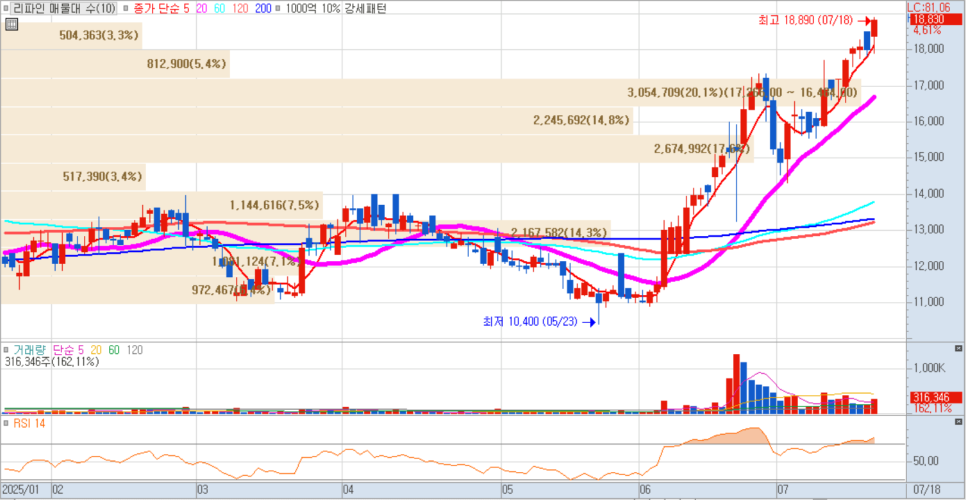966x500 pixels.
Task: Click the 316,346주(162,11%) volume readout
Action: point(52,362)
